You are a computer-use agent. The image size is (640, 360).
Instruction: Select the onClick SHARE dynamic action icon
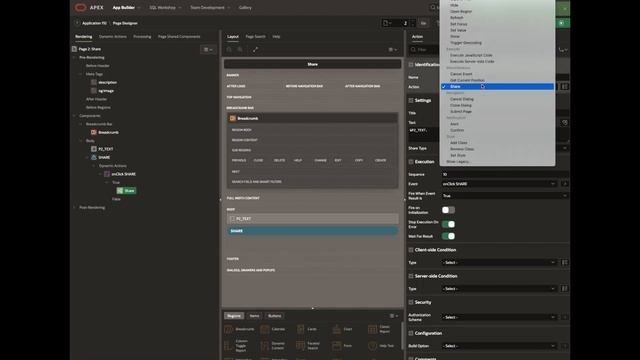107,174
